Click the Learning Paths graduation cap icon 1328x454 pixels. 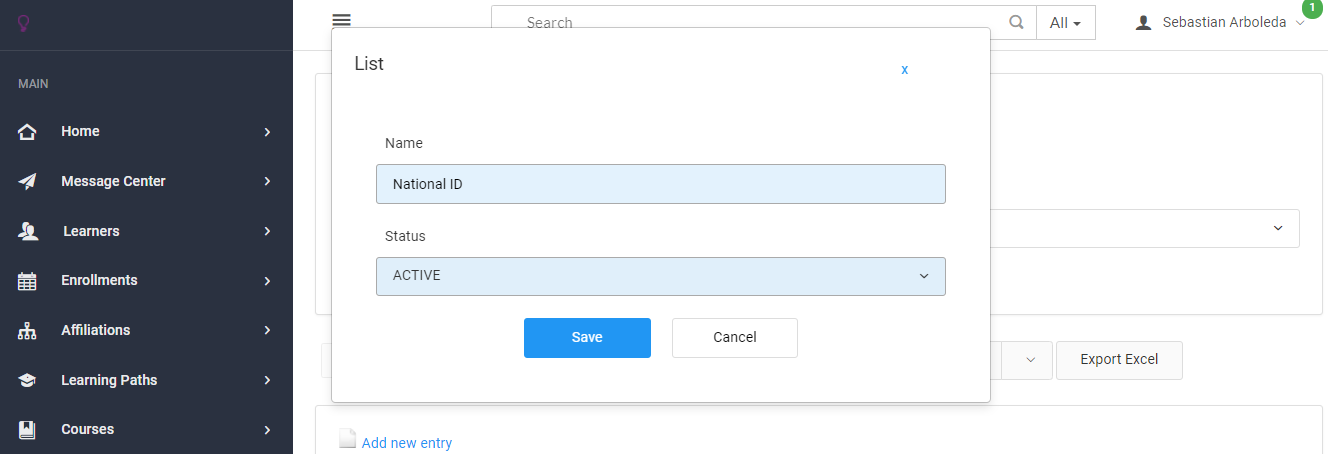tap(28, 381)
